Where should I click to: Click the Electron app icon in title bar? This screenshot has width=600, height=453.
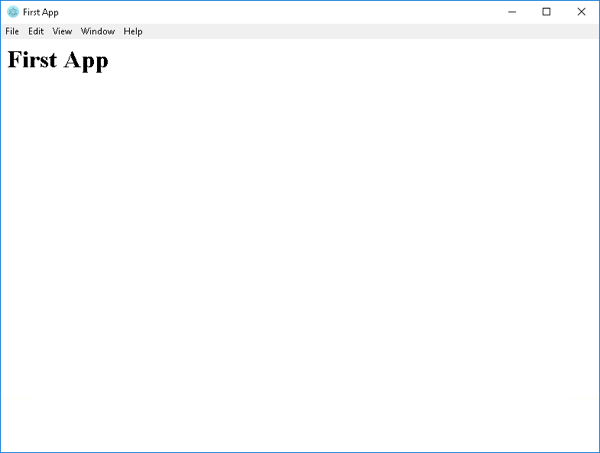pos(13,12)
